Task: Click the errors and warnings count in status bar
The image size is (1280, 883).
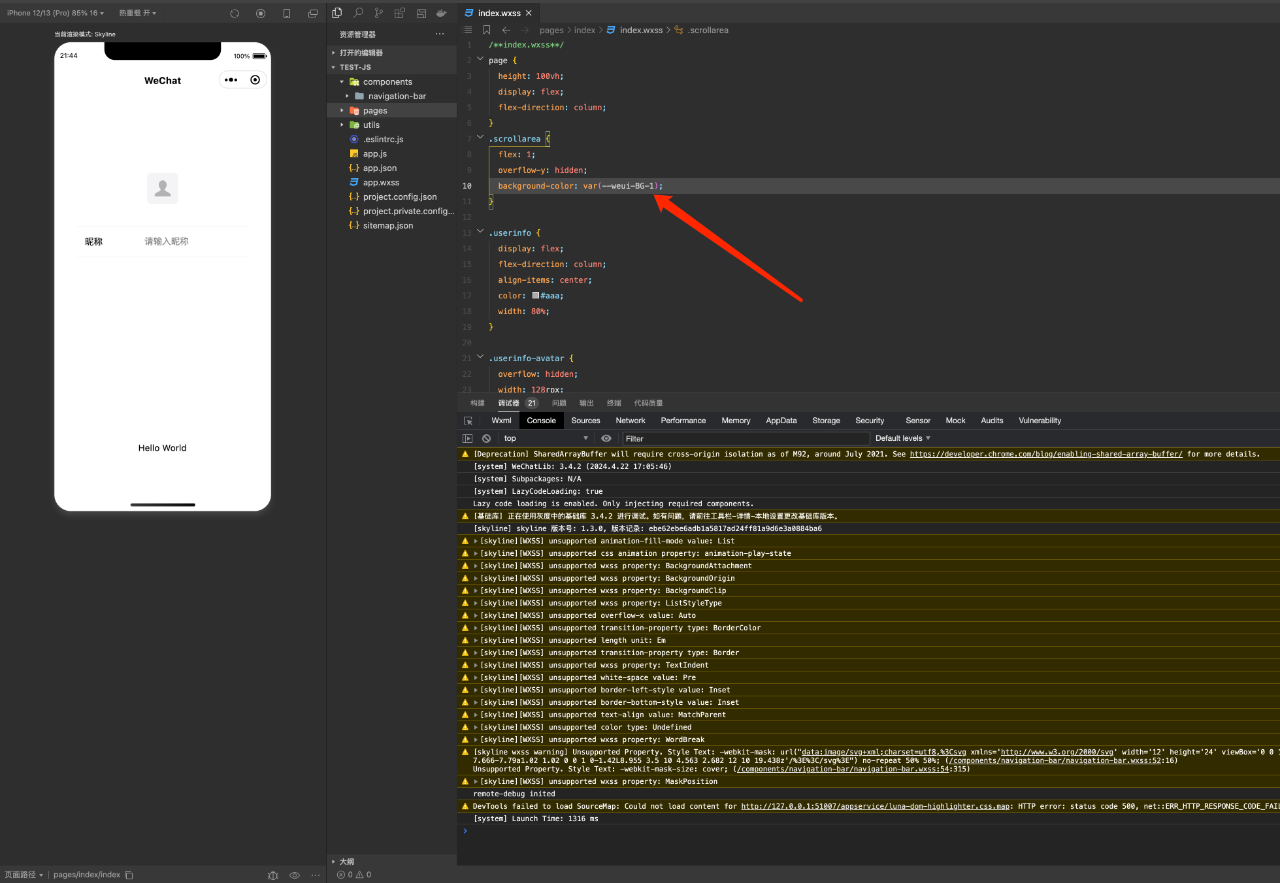Action: [354, 875]
